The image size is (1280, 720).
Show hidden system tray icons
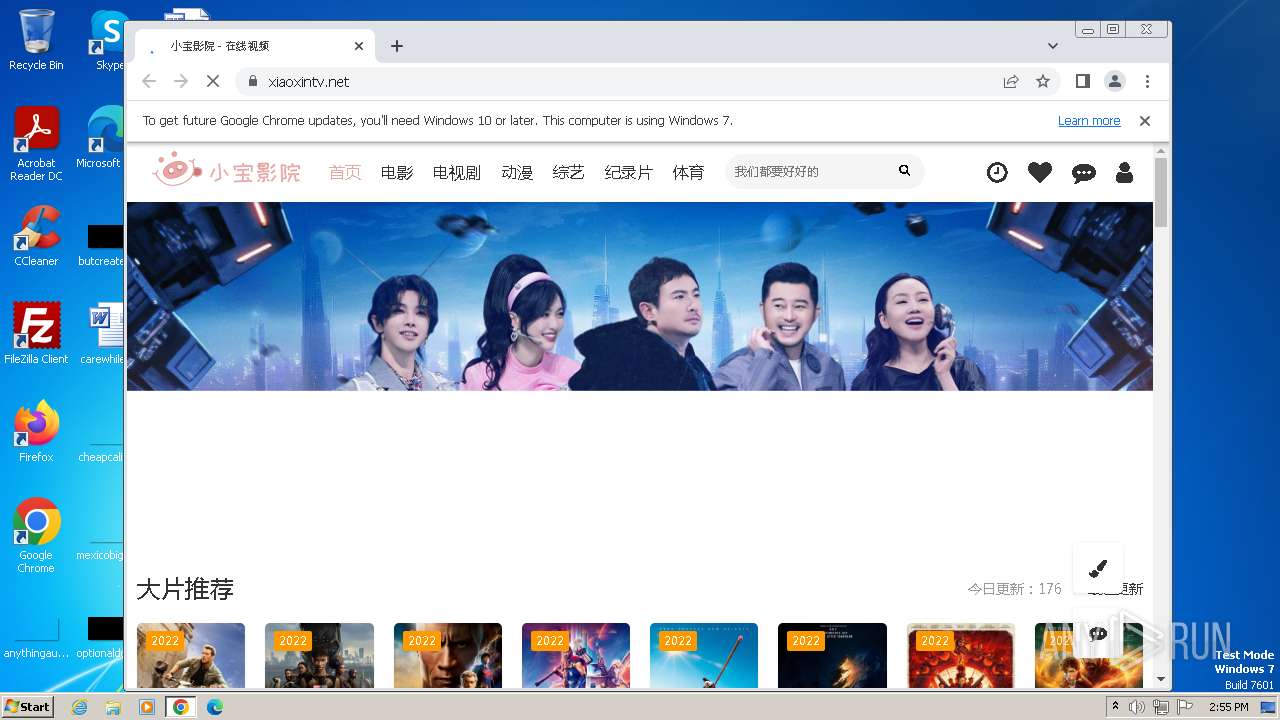1115,707
